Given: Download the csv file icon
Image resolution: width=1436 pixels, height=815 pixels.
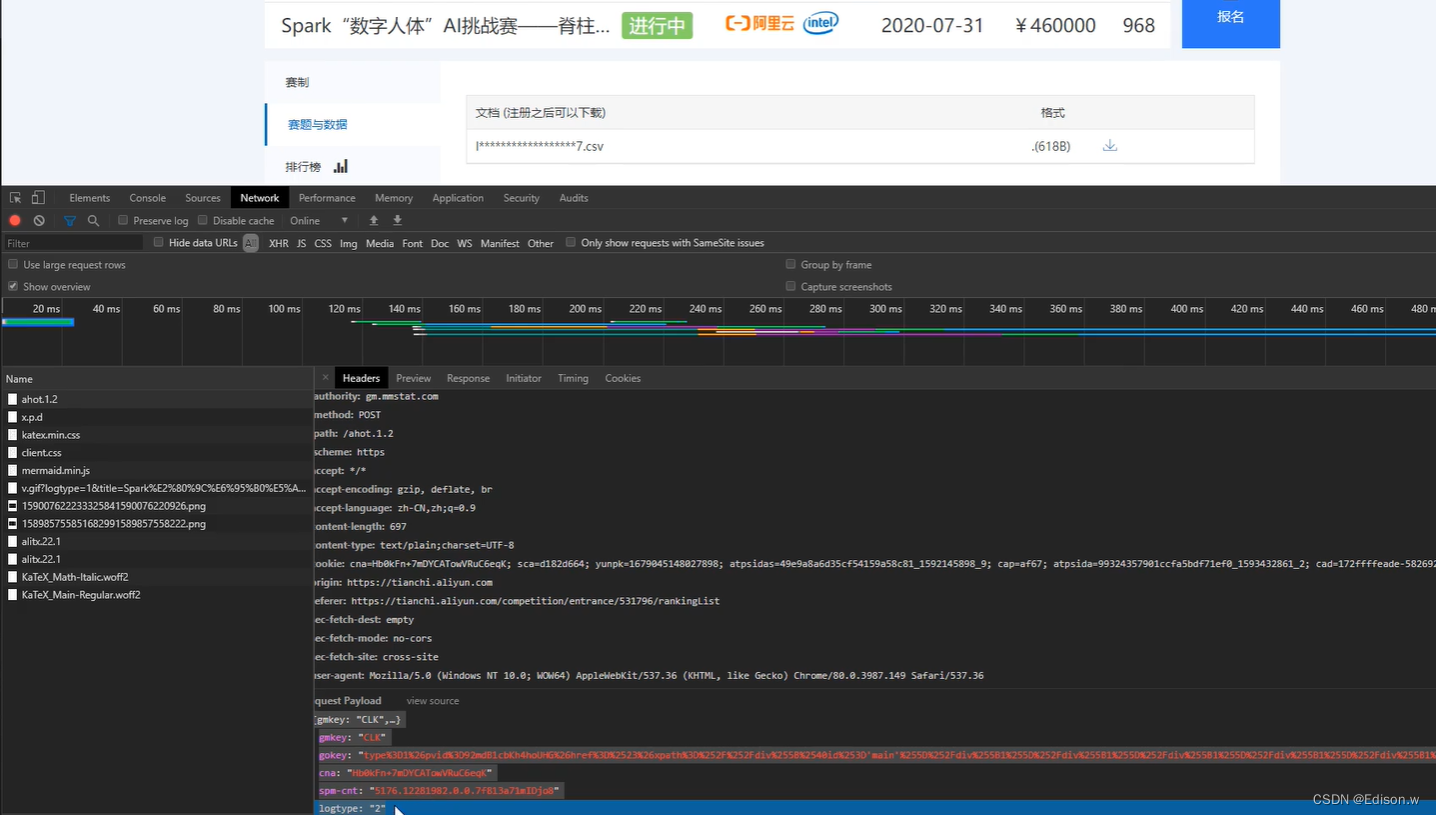Looking at the screenshot, I should (1110, 146).
